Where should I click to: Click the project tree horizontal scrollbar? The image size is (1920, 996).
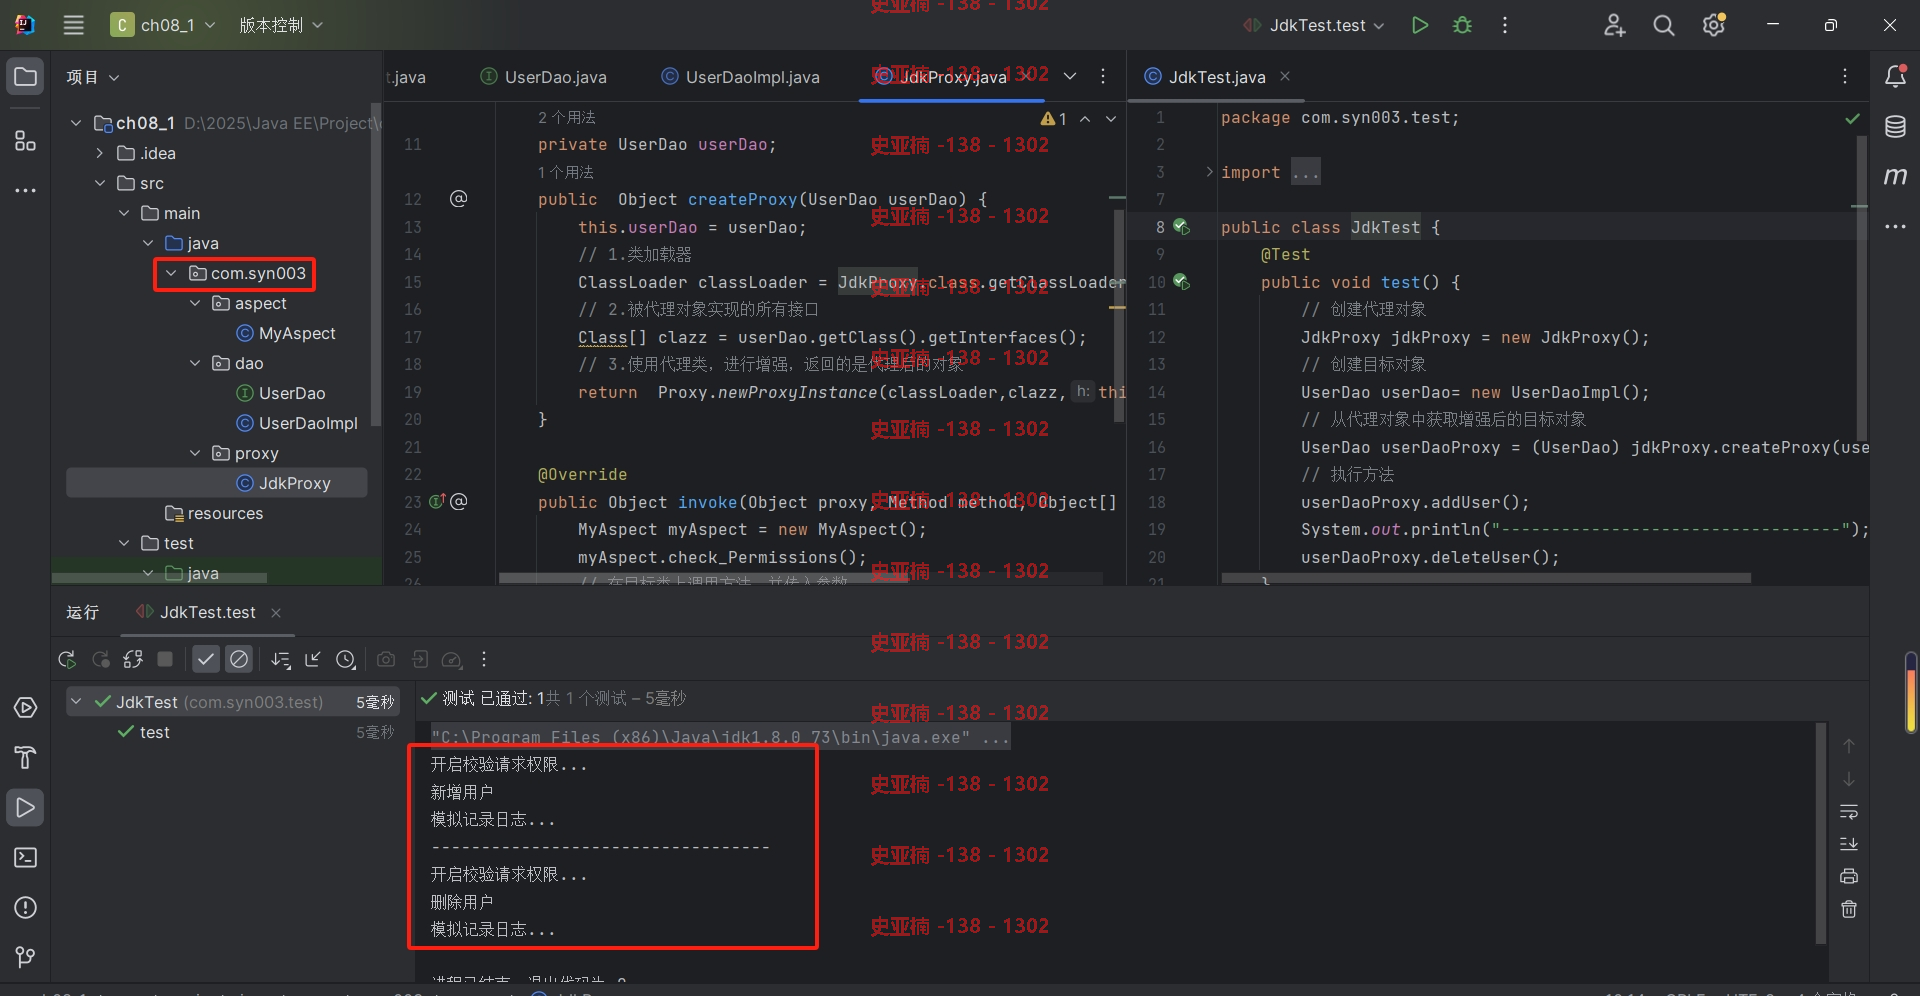160,577
